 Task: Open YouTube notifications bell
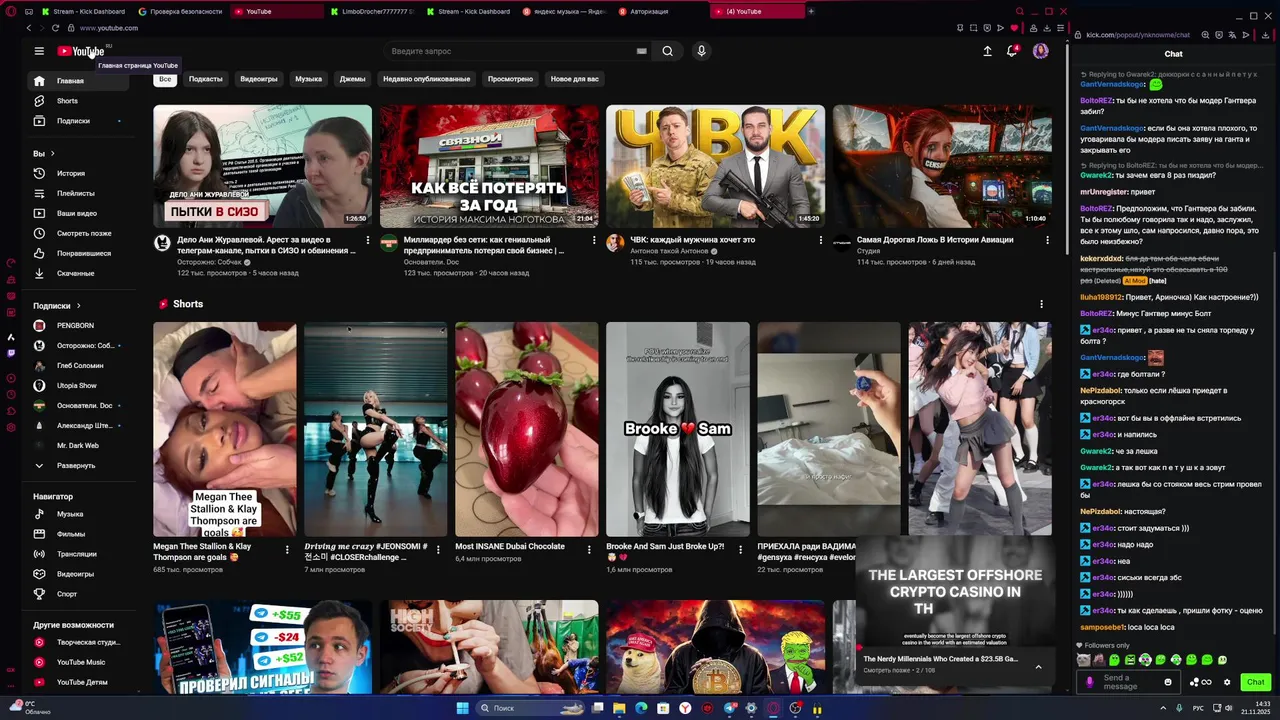(1012, 51)
